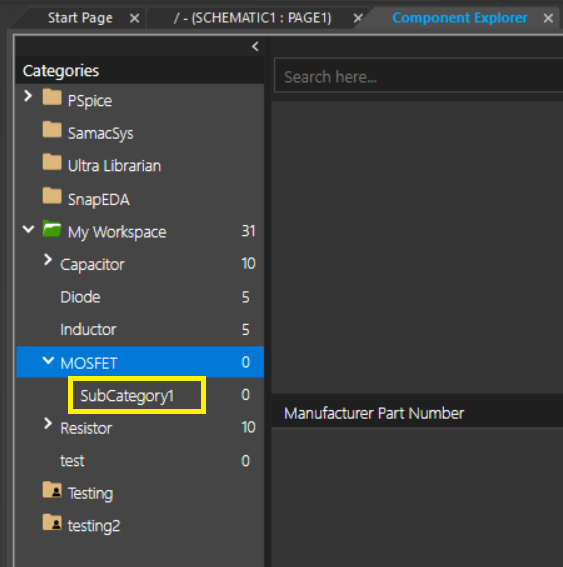Viewport: 563px width, 567px height.
Task: Select the SamacSys folder icon
Action: coord(52,130)
